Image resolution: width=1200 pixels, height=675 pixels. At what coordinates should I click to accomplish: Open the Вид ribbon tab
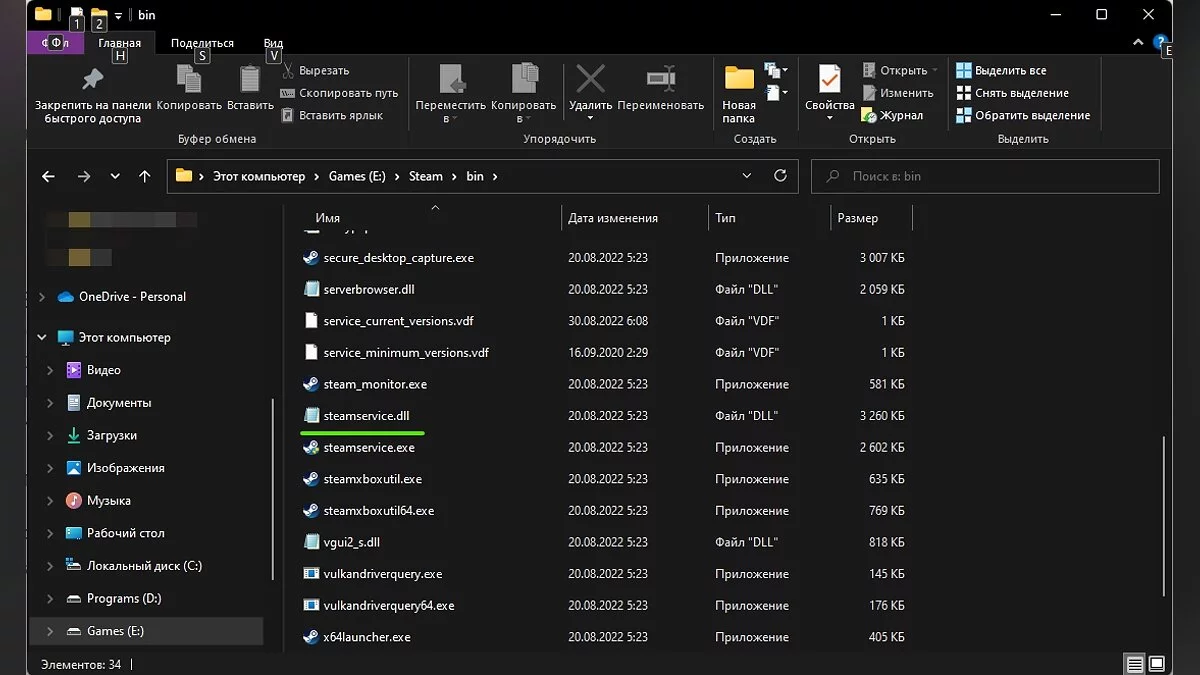coord(273,43)
